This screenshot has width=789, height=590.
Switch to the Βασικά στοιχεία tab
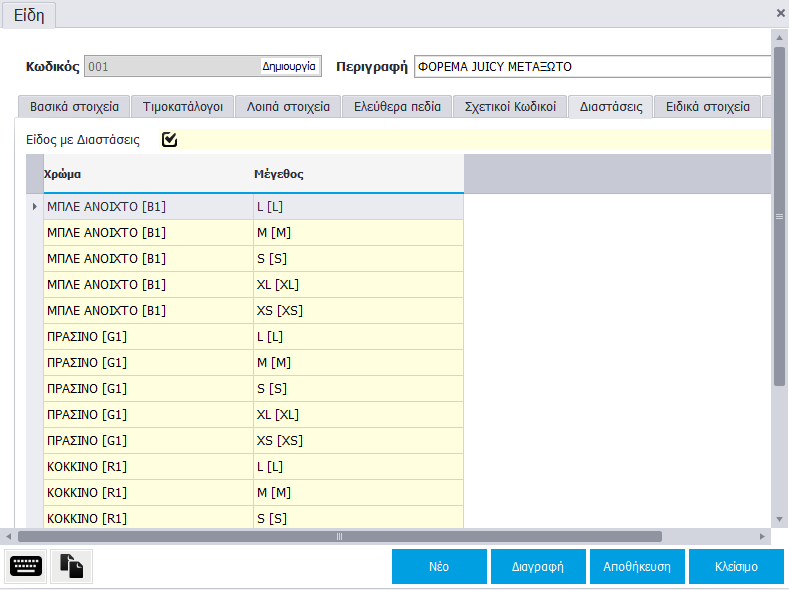[x=74, y=107]
